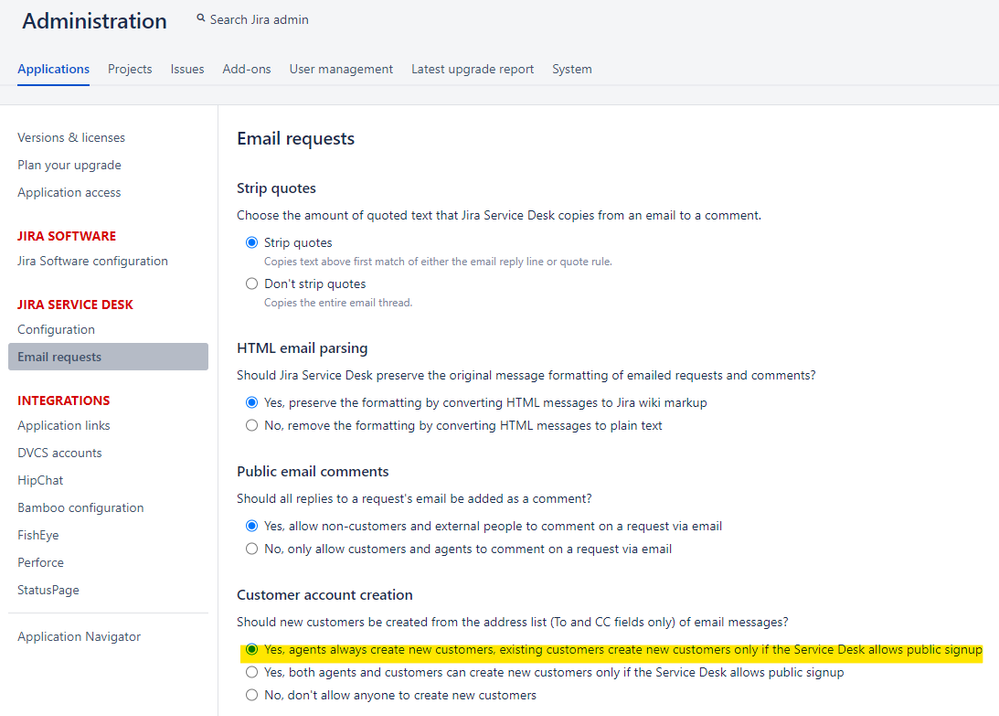
Task: Open Plan your upgrade link
Action: pos(69,165)
